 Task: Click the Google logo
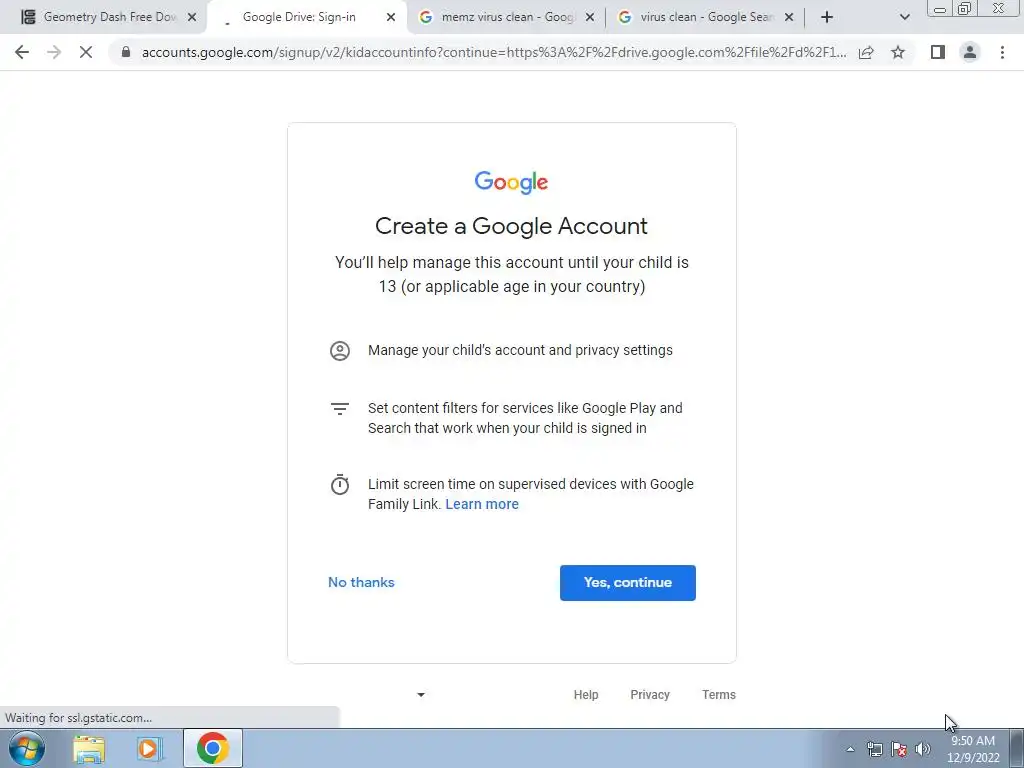click(511, 182)
